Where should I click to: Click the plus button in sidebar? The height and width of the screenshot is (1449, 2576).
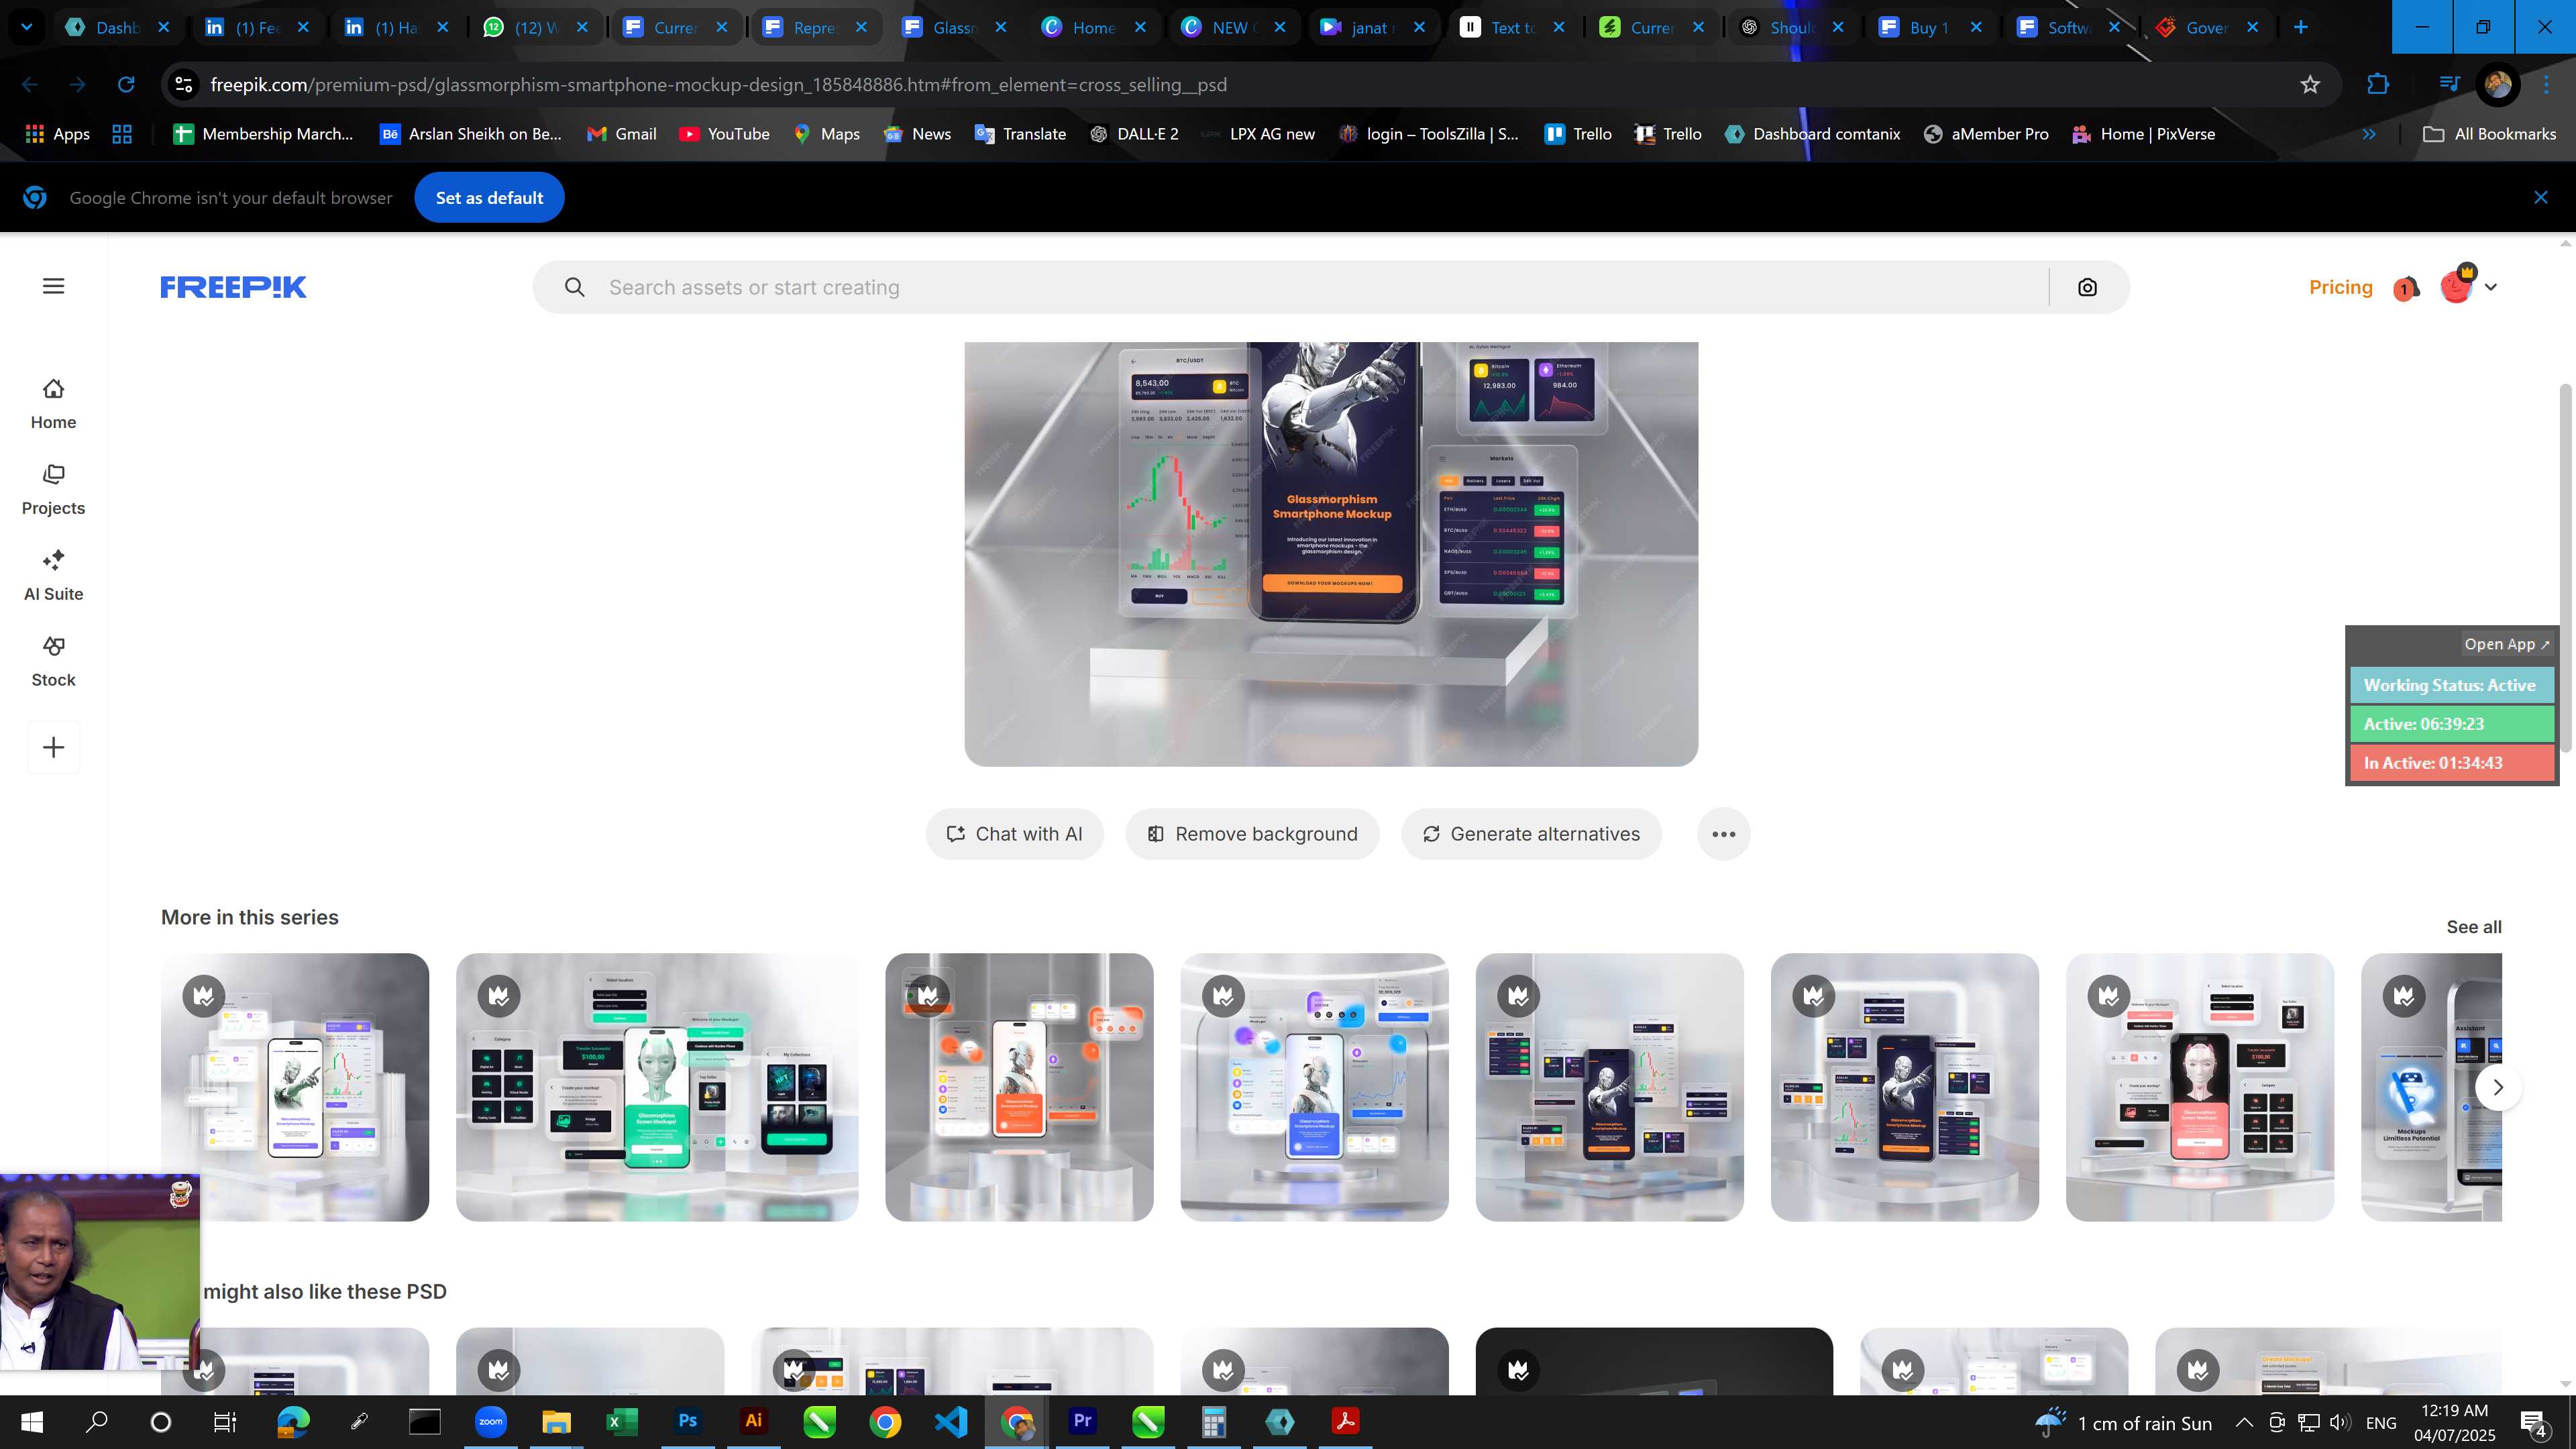[x=54, y=747]
